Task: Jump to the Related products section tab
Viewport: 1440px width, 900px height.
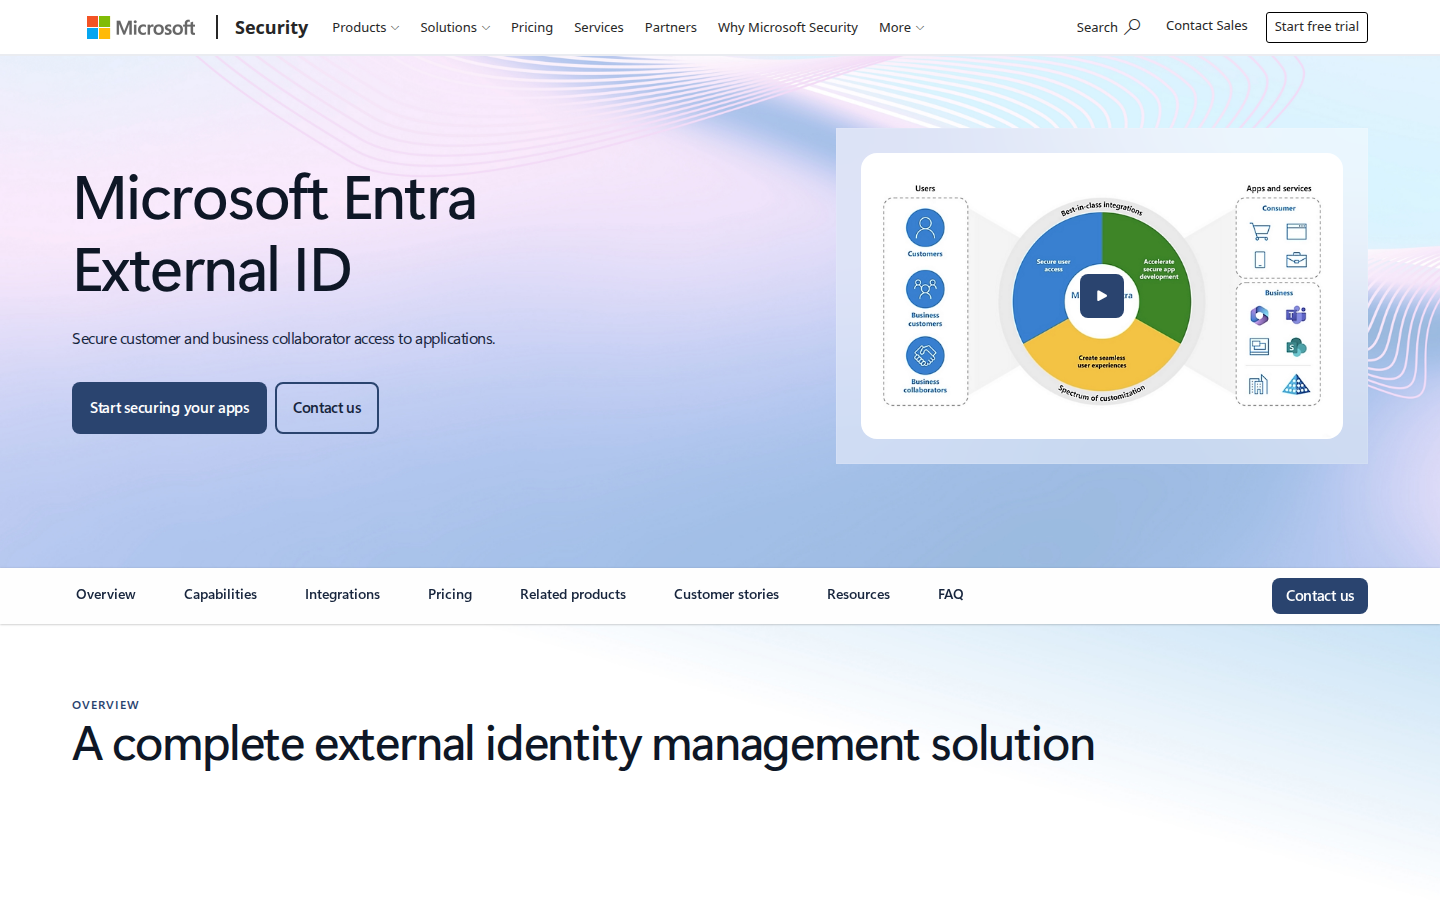Action: 573,595
